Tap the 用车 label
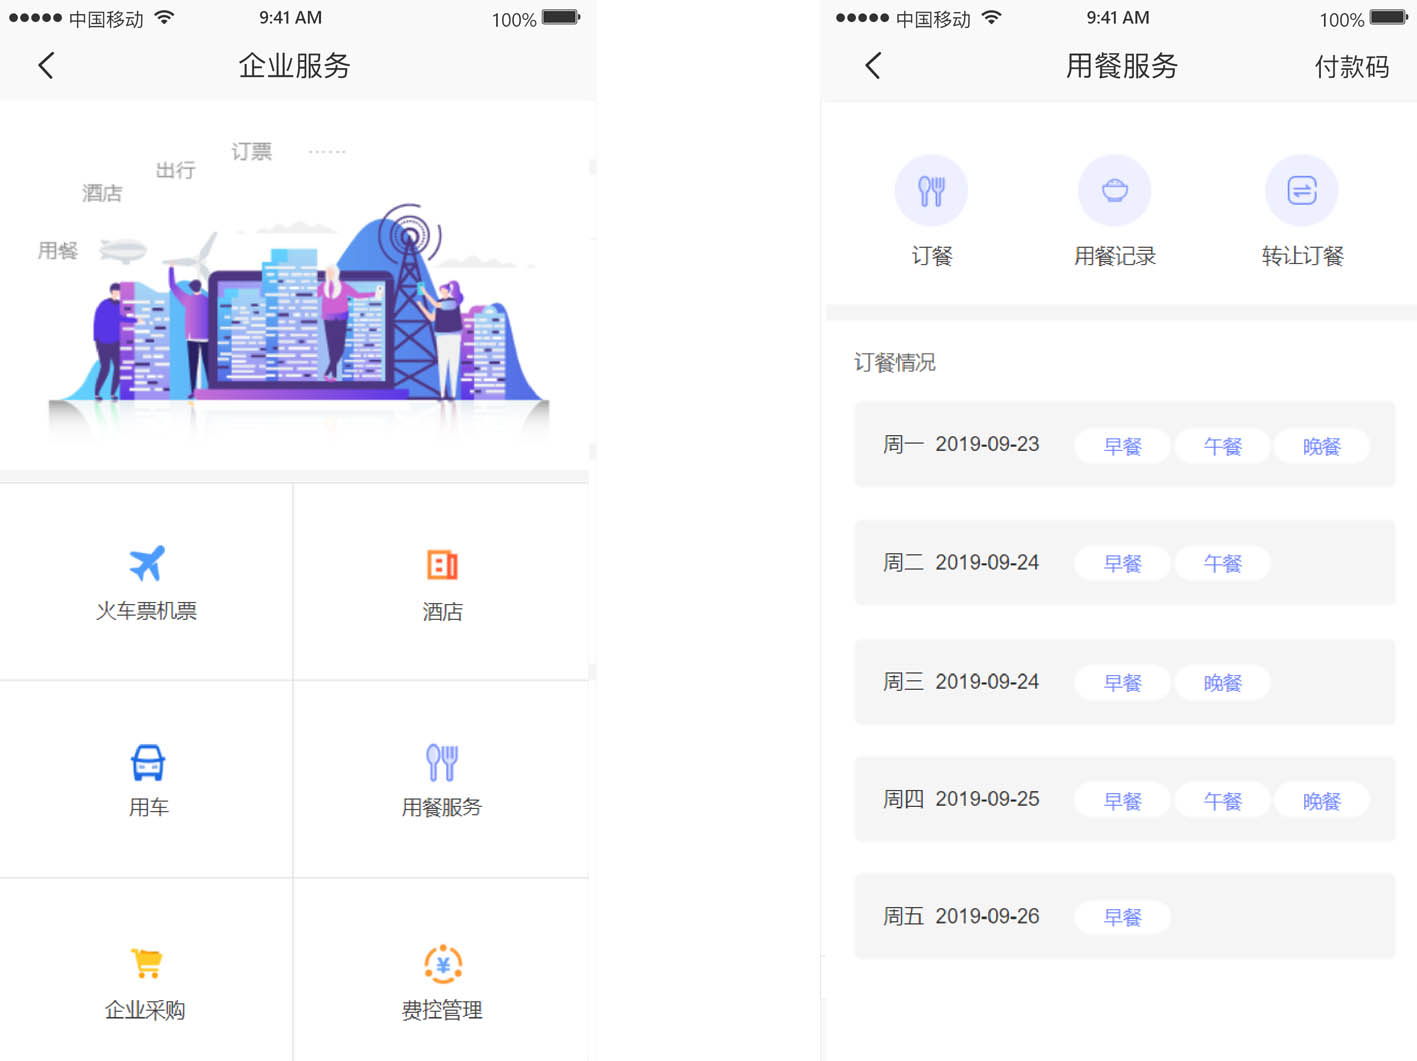The width and height of the screenshot is (1417, 1061). point(148,807)
